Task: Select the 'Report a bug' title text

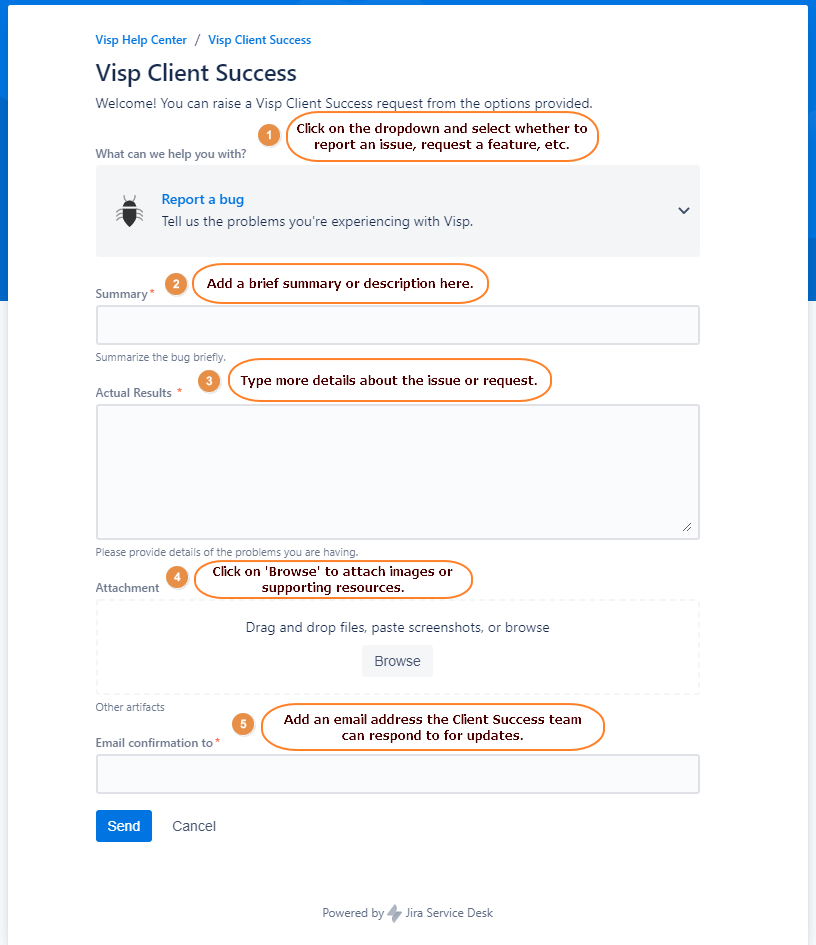Action: tap(202, 199)
